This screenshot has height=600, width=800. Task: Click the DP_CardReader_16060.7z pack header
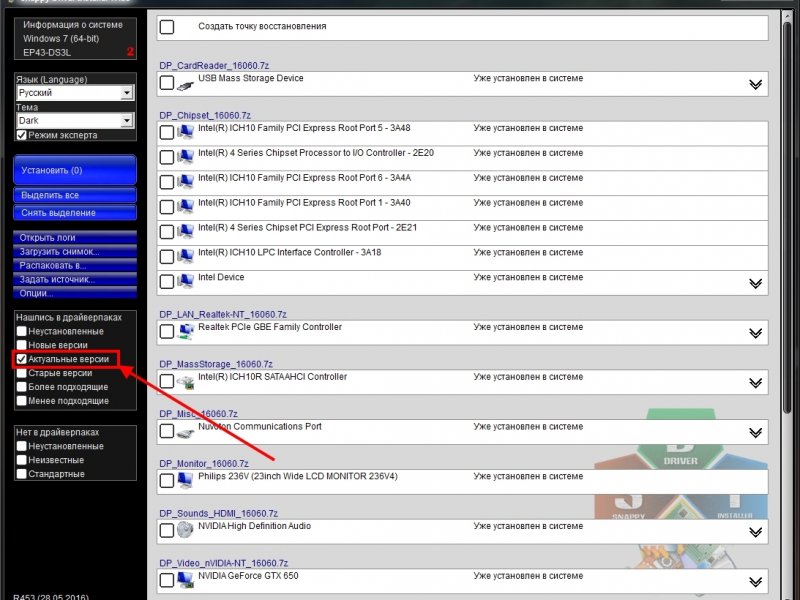(214, 66)
